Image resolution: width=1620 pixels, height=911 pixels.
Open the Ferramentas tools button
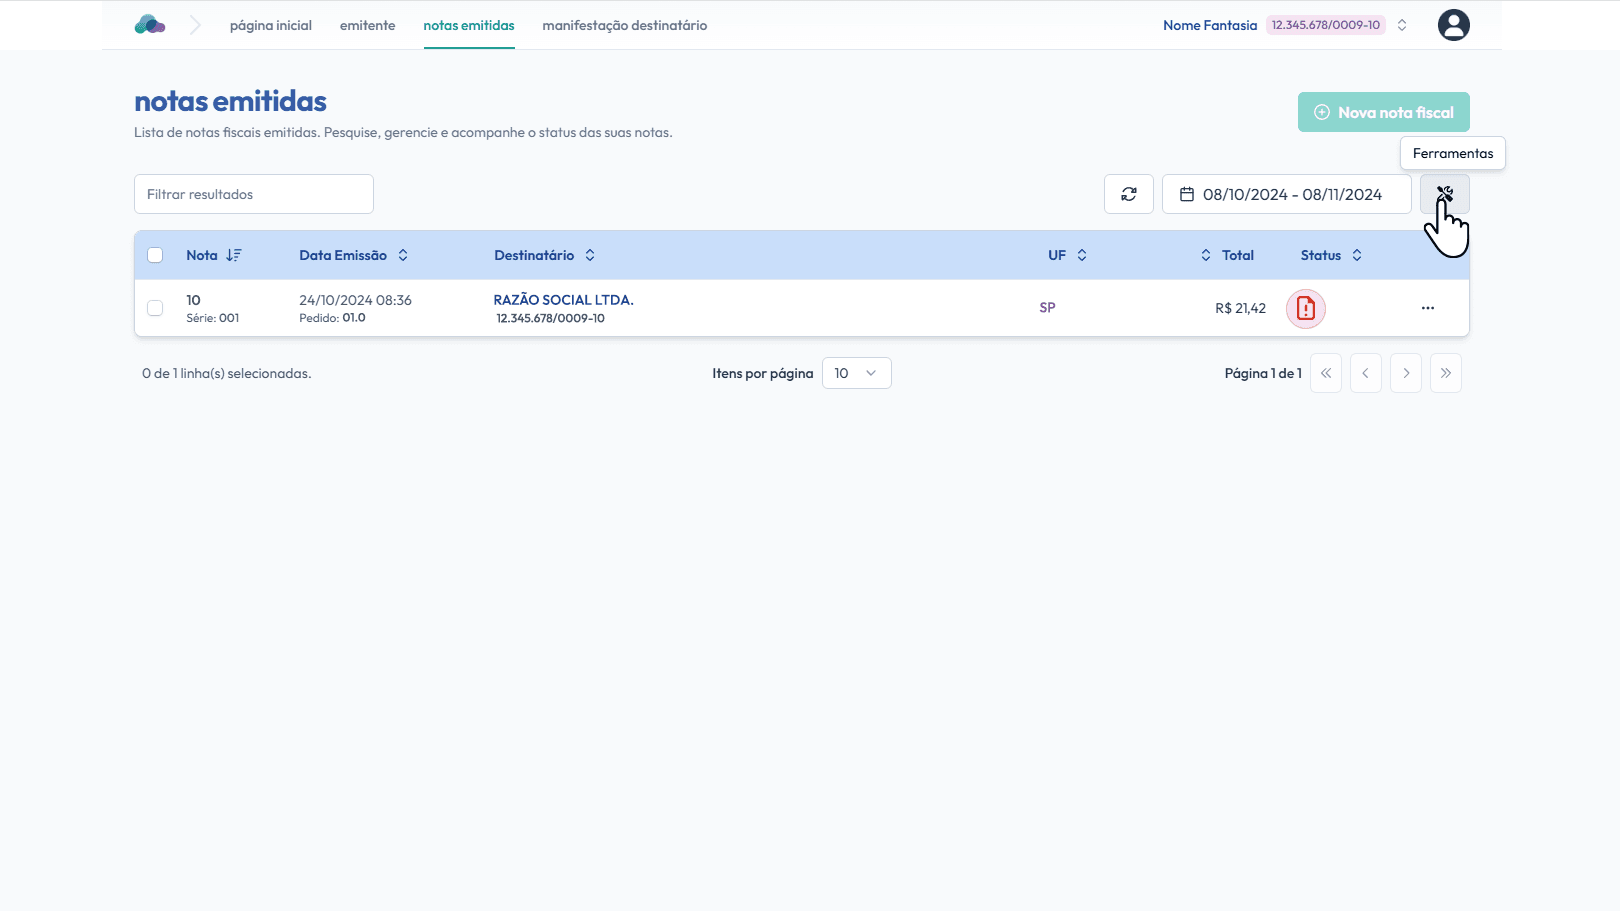(1444, 194)
